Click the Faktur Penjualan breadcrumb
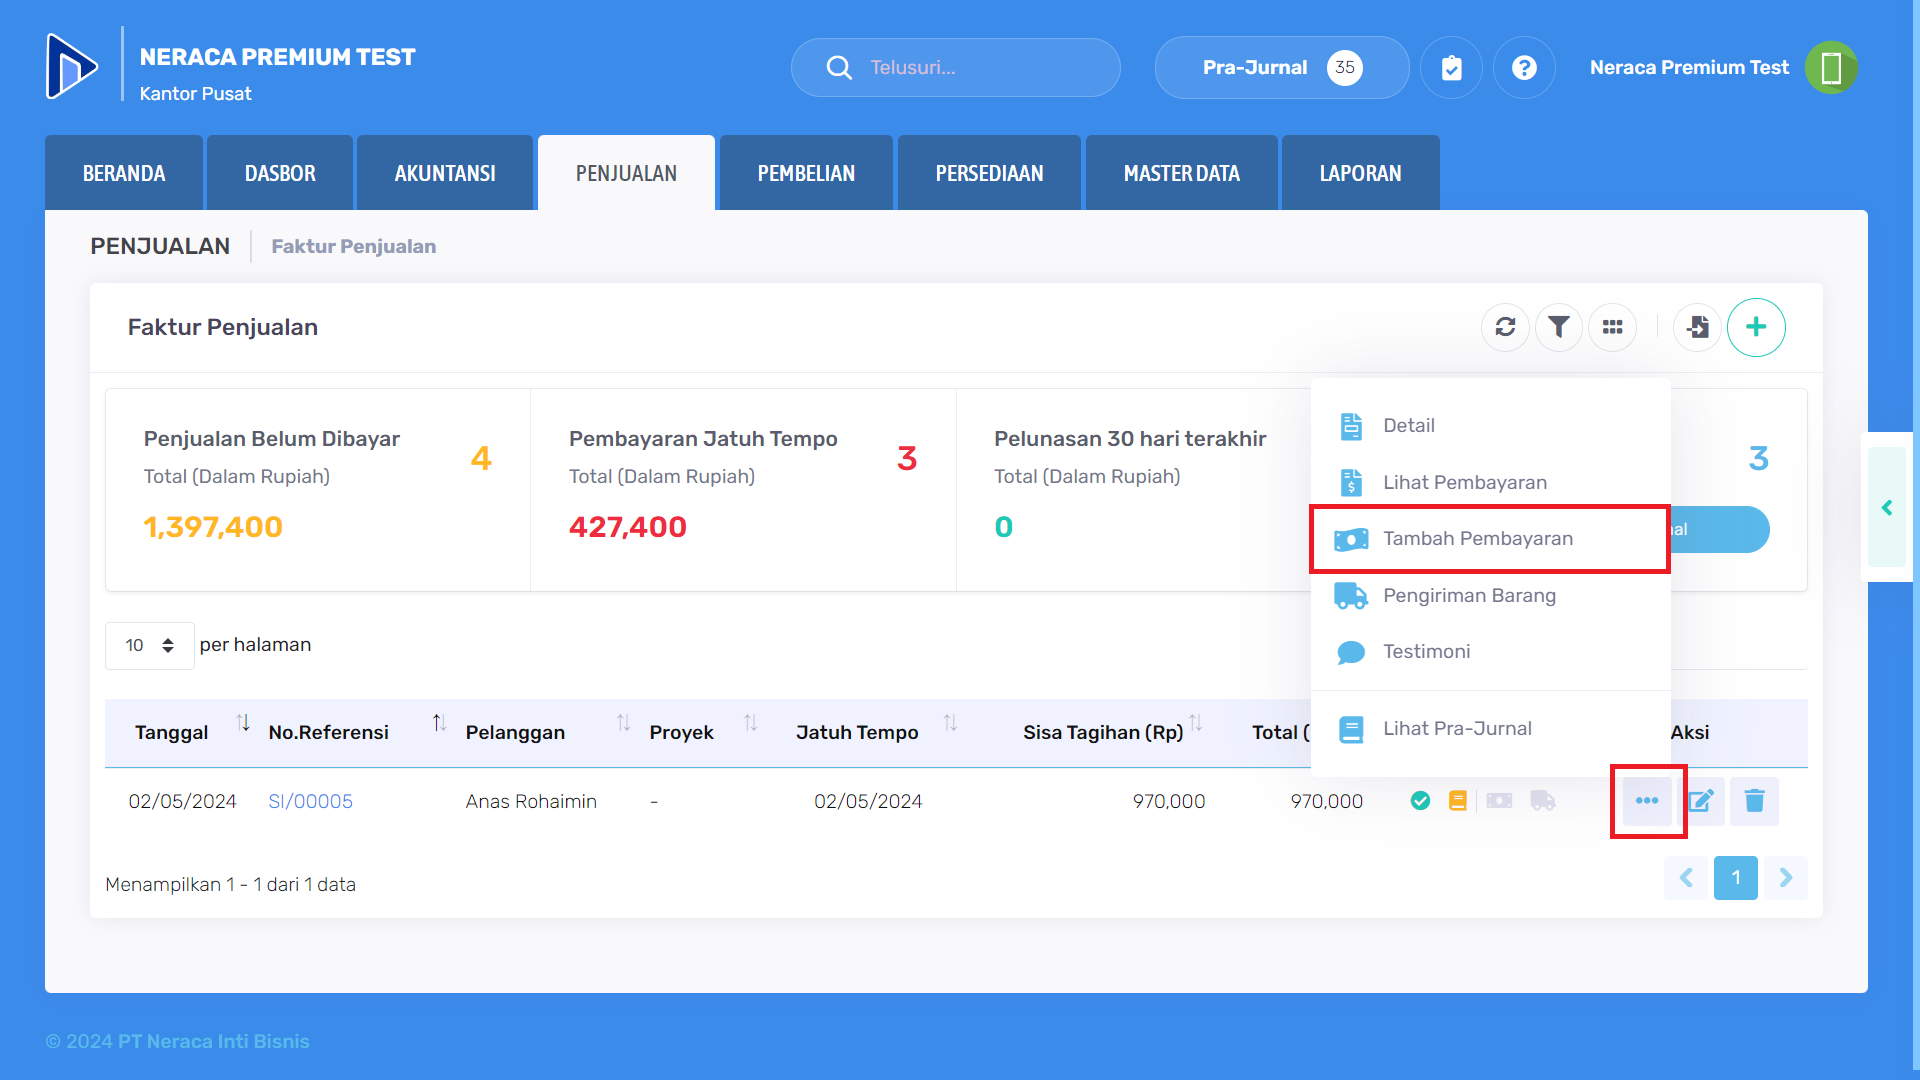Viewport: 1920px width, 1080px height. click(353, 246)
